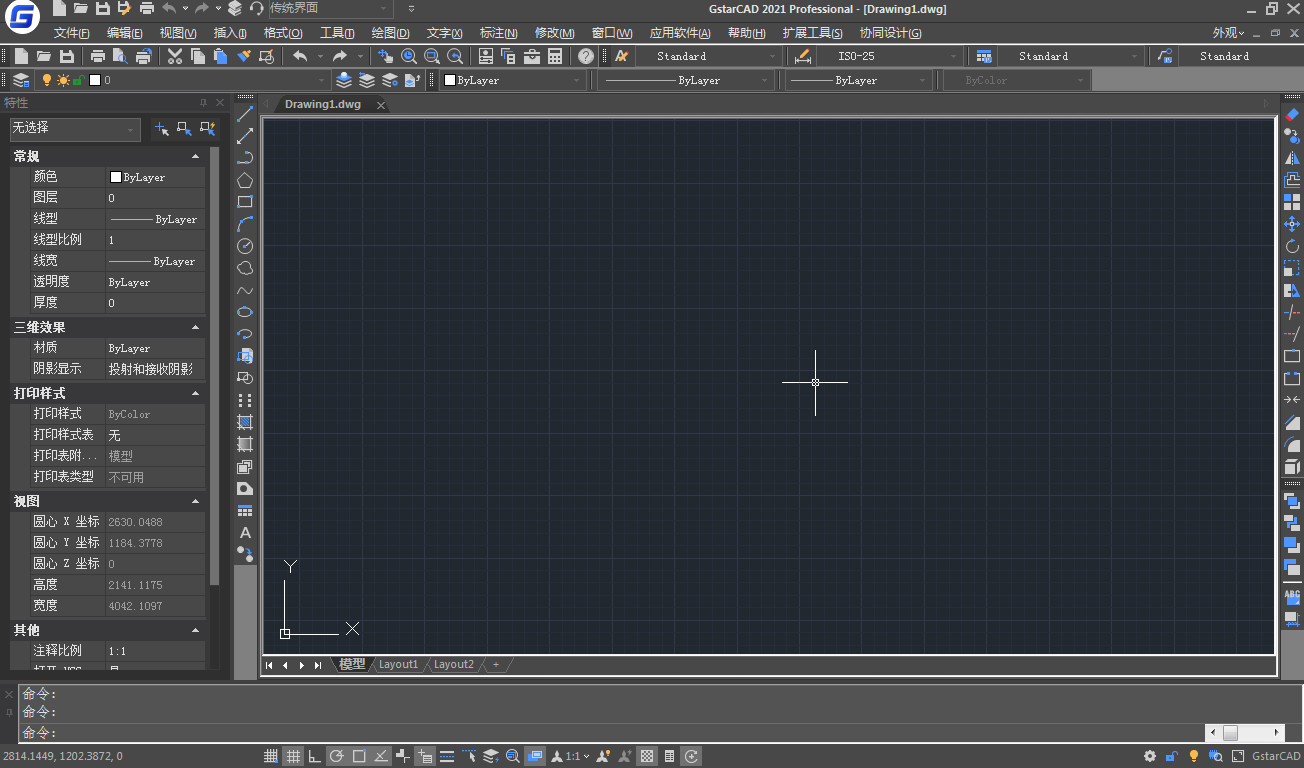Click the Plot Preview icon
Image resolution: width=1304 pixels, height=768 pixels.
click(120, 56)
